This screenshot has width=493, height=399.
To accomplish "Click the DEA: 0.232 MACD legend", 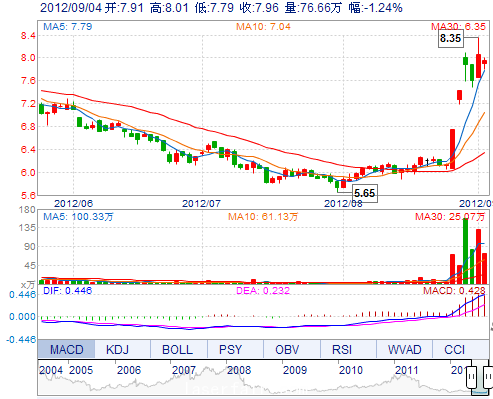I will [x=263, y=290].
